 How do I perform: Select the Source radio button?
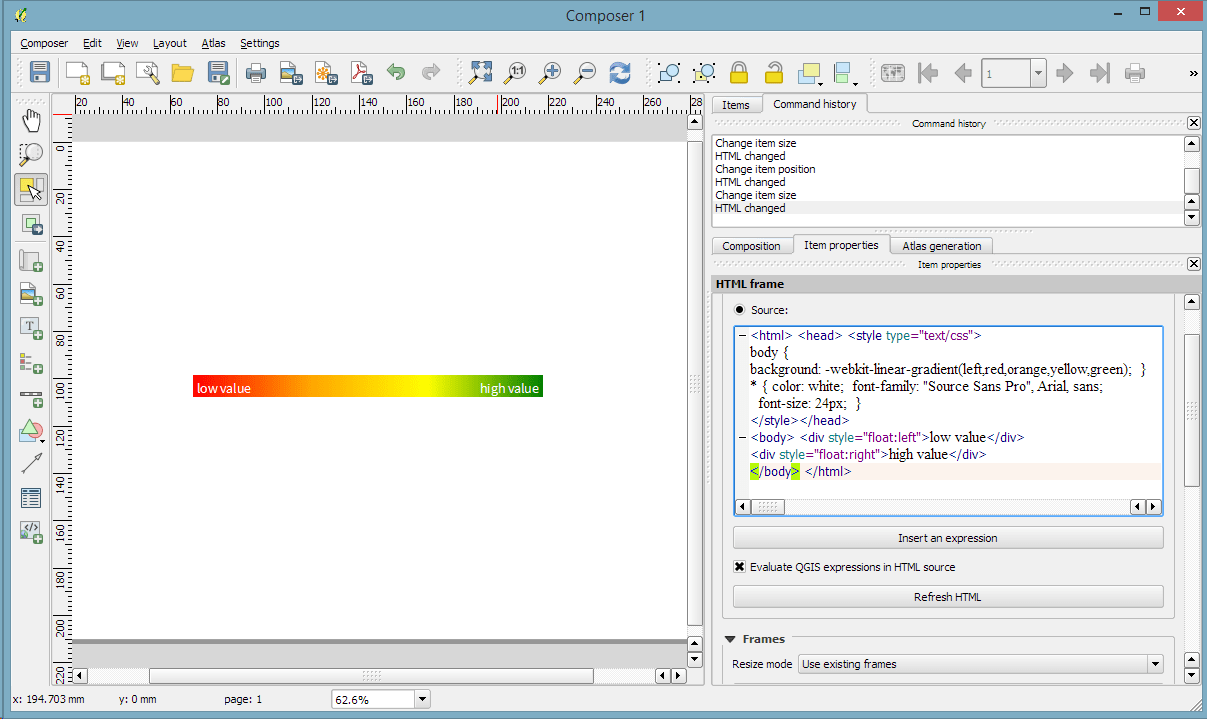(739, 310)
